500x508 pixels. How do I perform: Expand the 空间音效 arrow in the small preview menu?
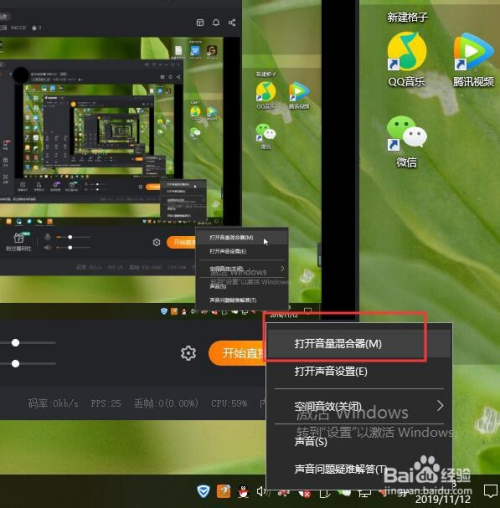[x=282, y=268]
